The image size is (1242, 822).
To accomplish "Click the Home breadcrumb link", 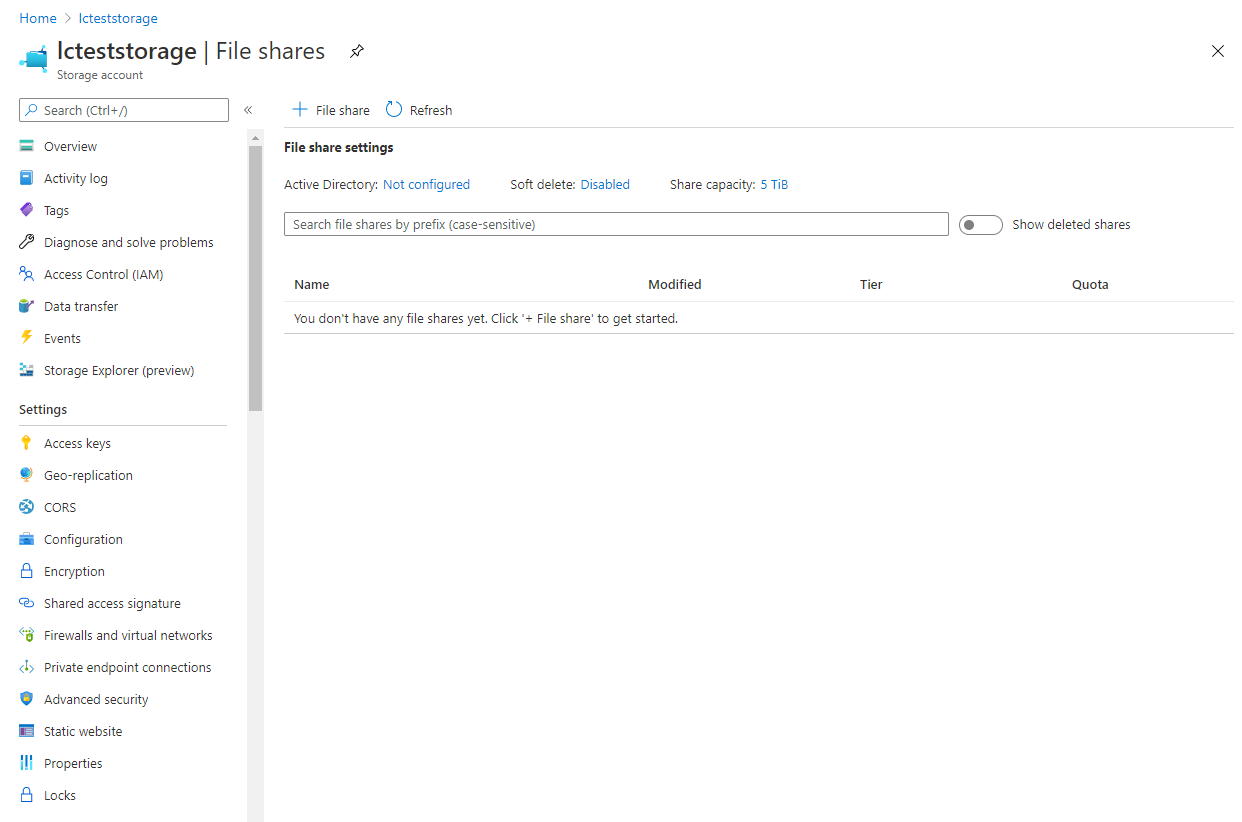I will click(x=38, y=18).
